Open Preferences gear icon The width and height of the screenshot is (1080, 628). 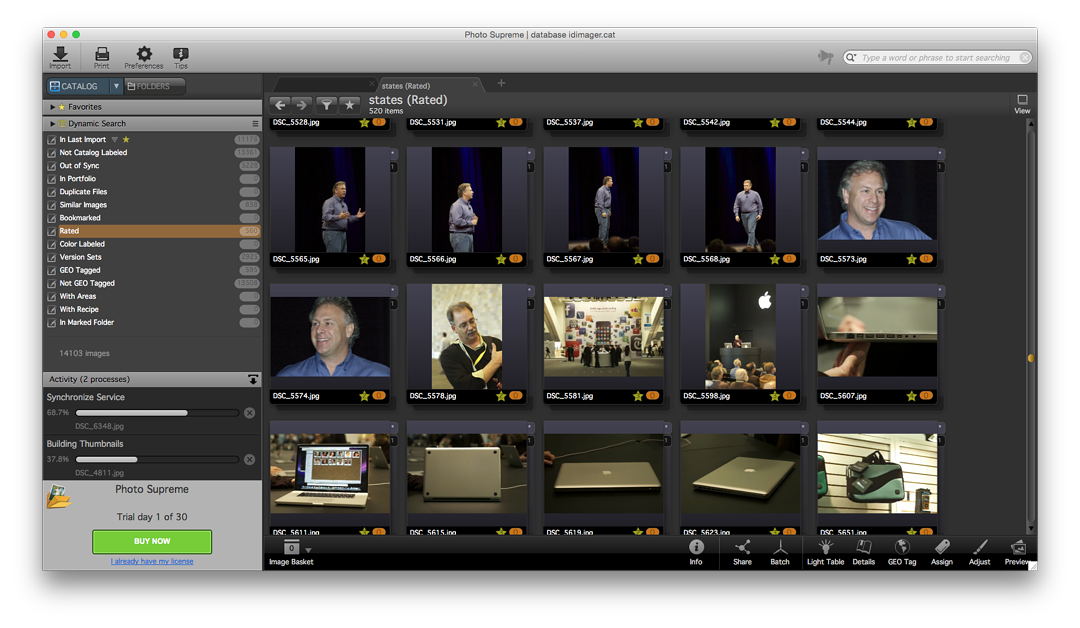coord(144,58)
